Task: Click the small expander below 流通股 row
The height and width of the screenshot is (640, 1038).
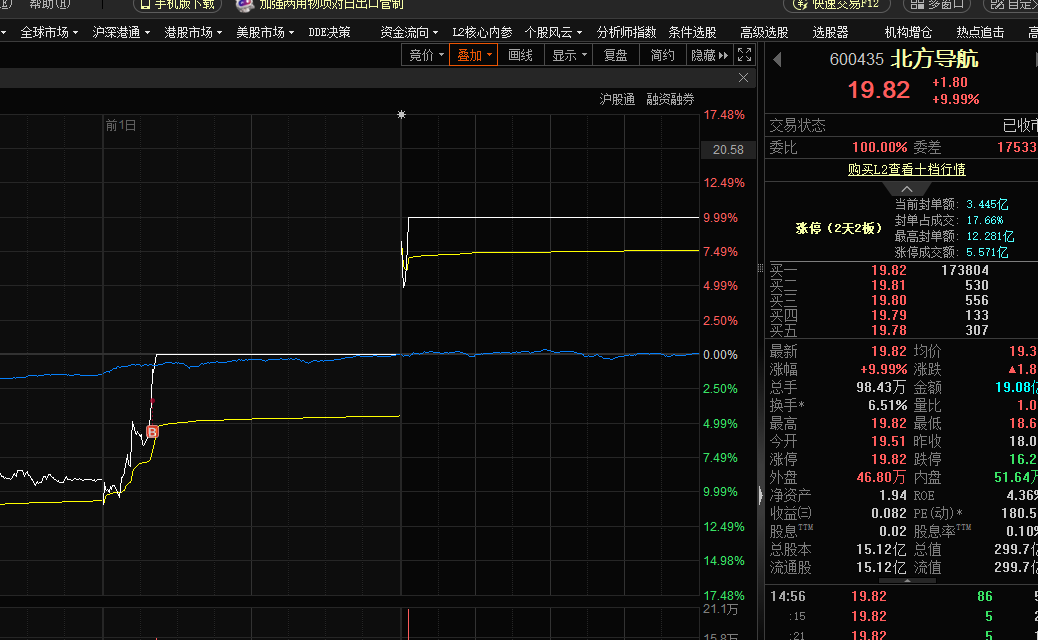Action: (907, 580)
